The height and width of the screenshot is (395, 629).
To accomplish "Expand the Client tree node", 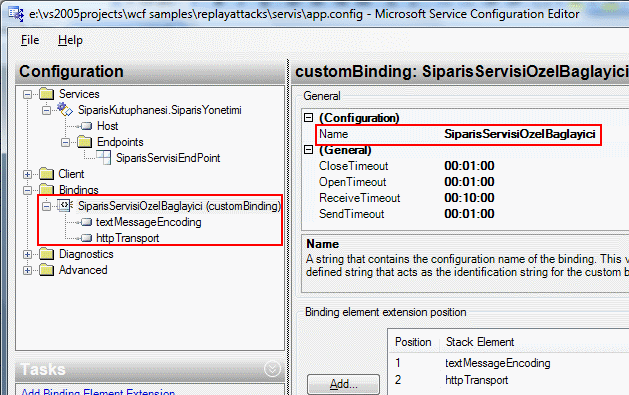I will (x=27, y=174).
